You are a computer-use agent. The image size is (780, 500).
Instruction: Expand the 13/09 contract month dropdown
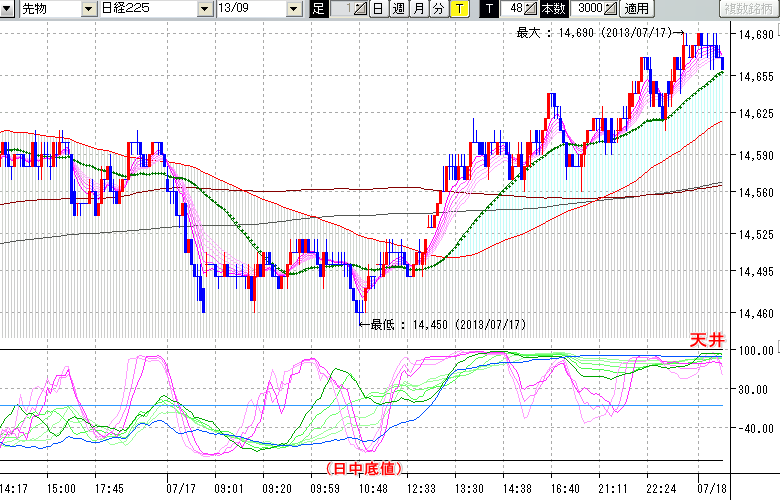293,9
